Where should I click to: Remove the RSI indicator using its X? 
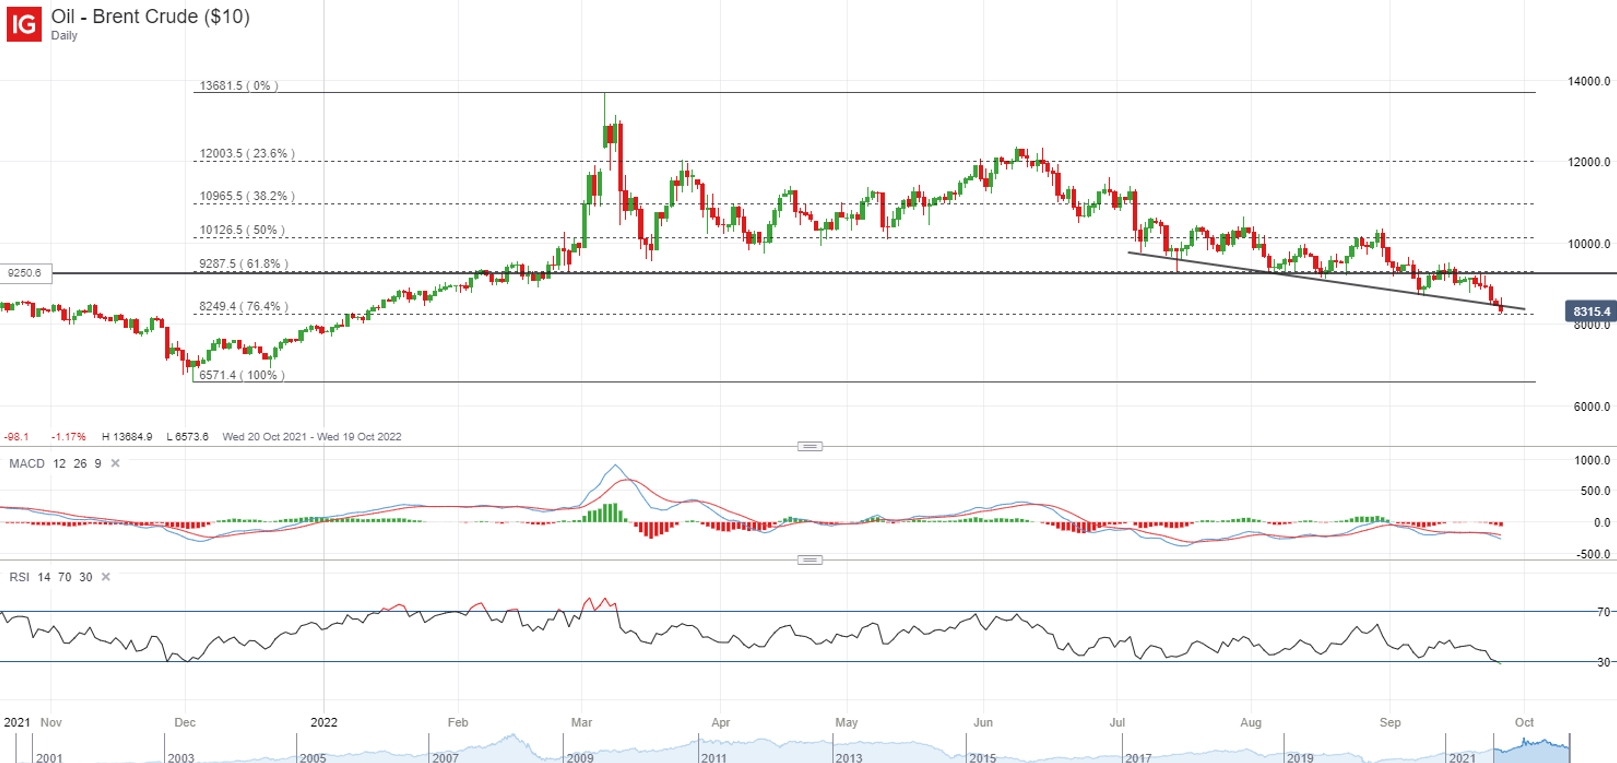[106, 577]
